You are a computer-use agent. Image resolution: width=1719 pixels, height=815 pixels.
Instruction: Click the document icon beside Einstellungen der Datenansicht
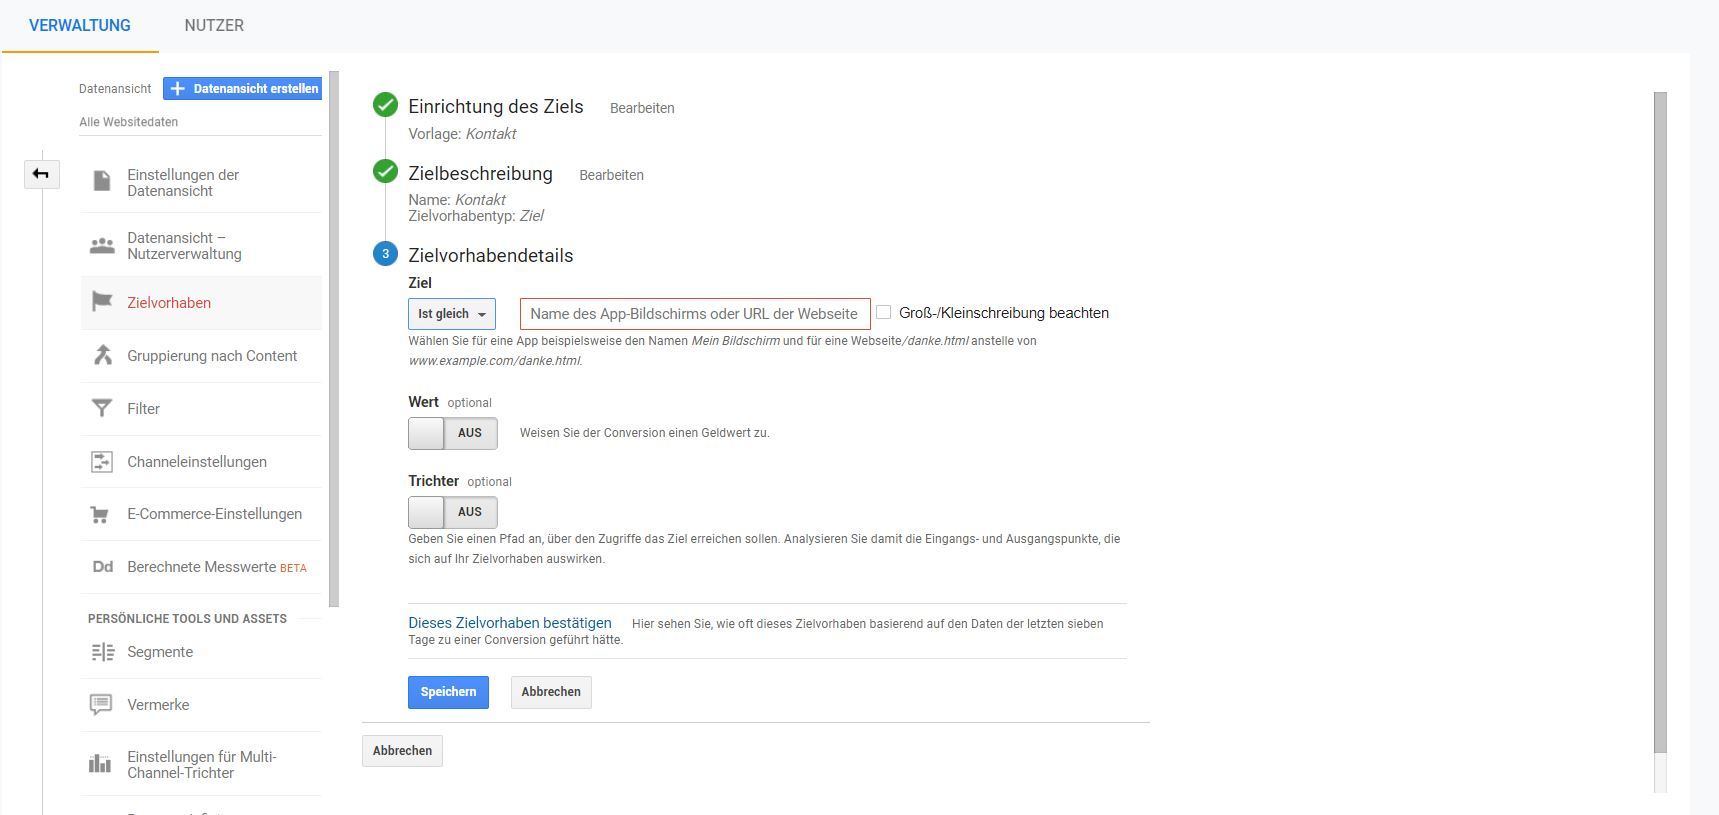102,181
